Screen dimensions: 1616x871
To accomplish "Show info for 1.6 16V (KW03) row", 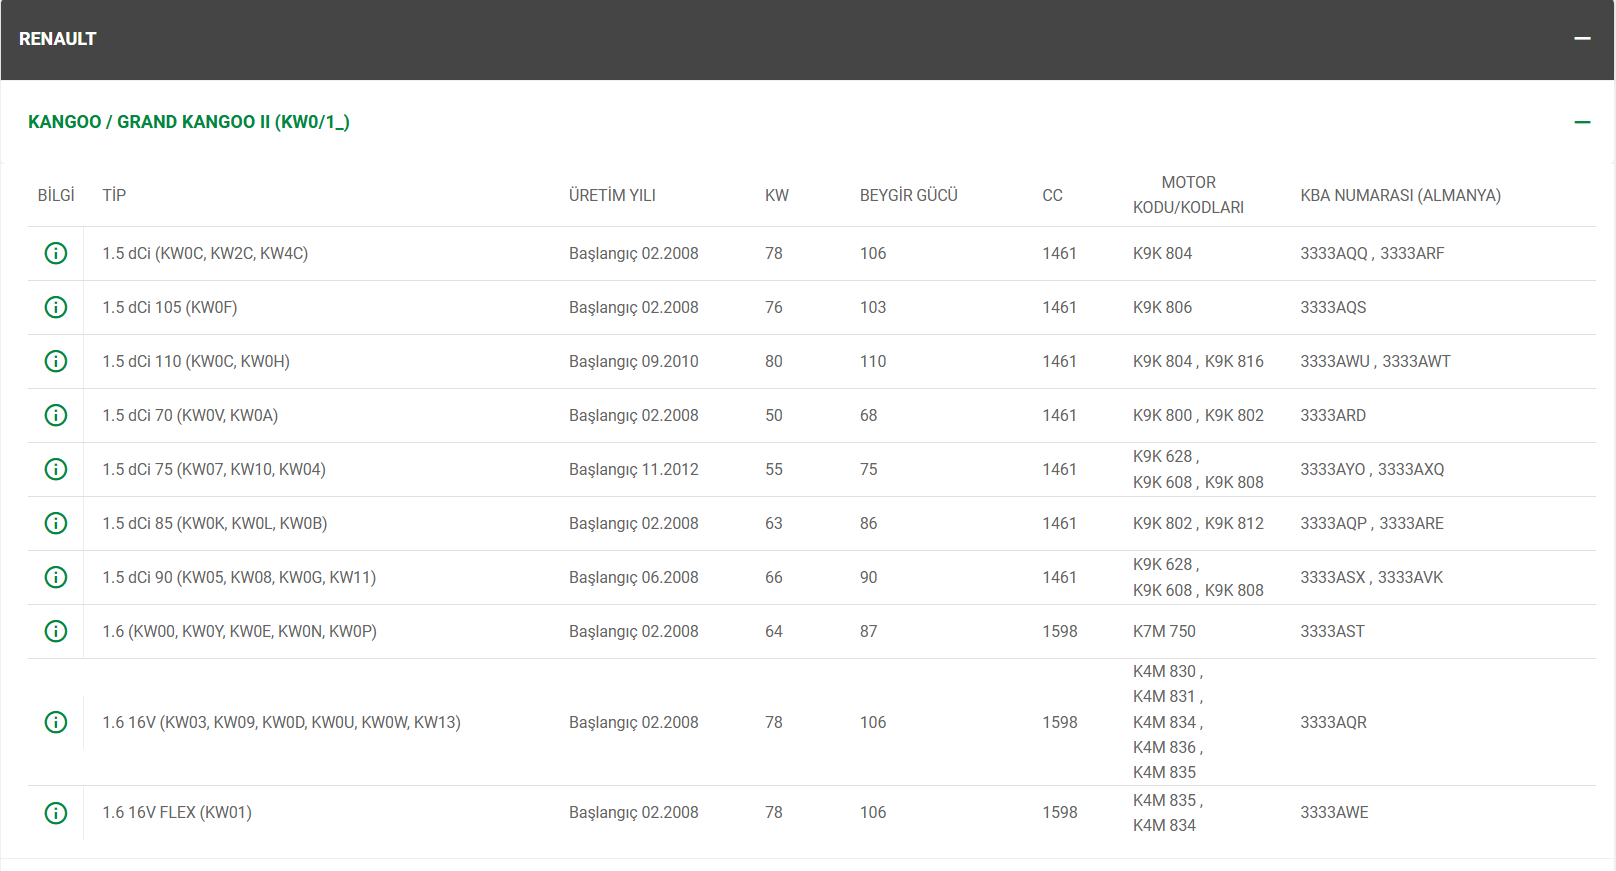I will click(56, 722).
